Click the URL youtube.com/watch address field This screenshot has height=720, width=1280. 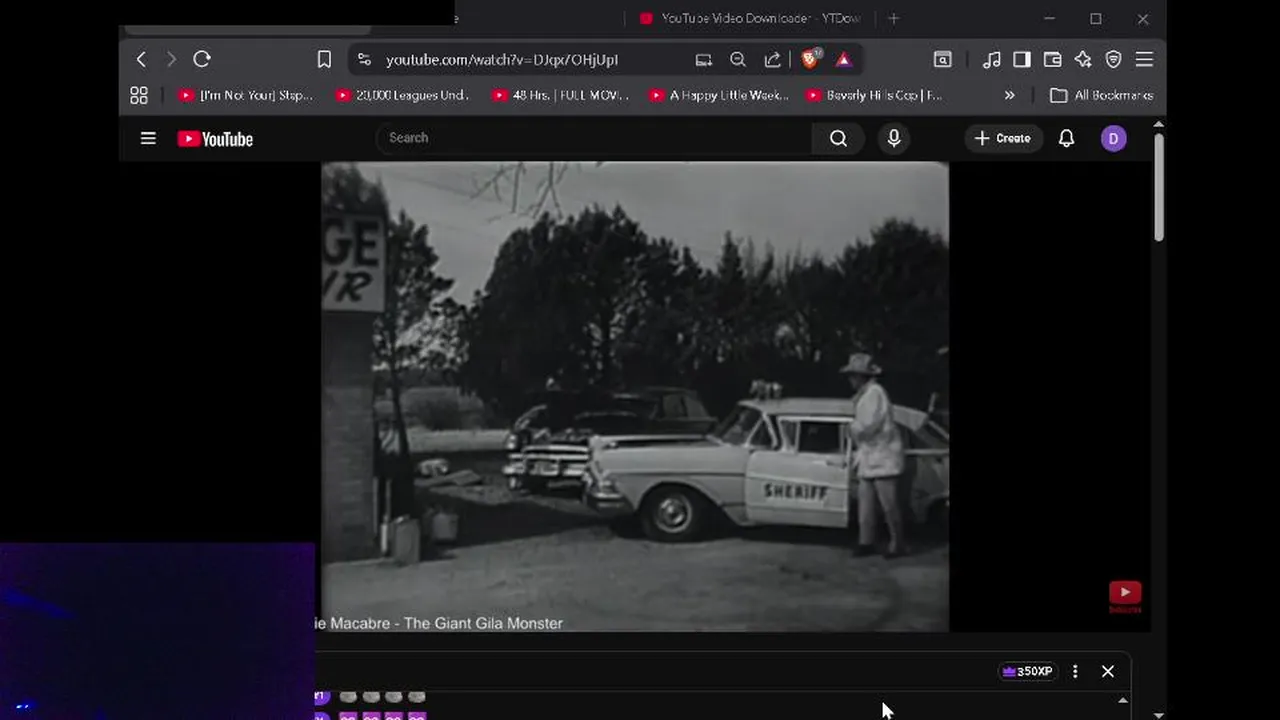pyautogui.click(x=502, y=60)
